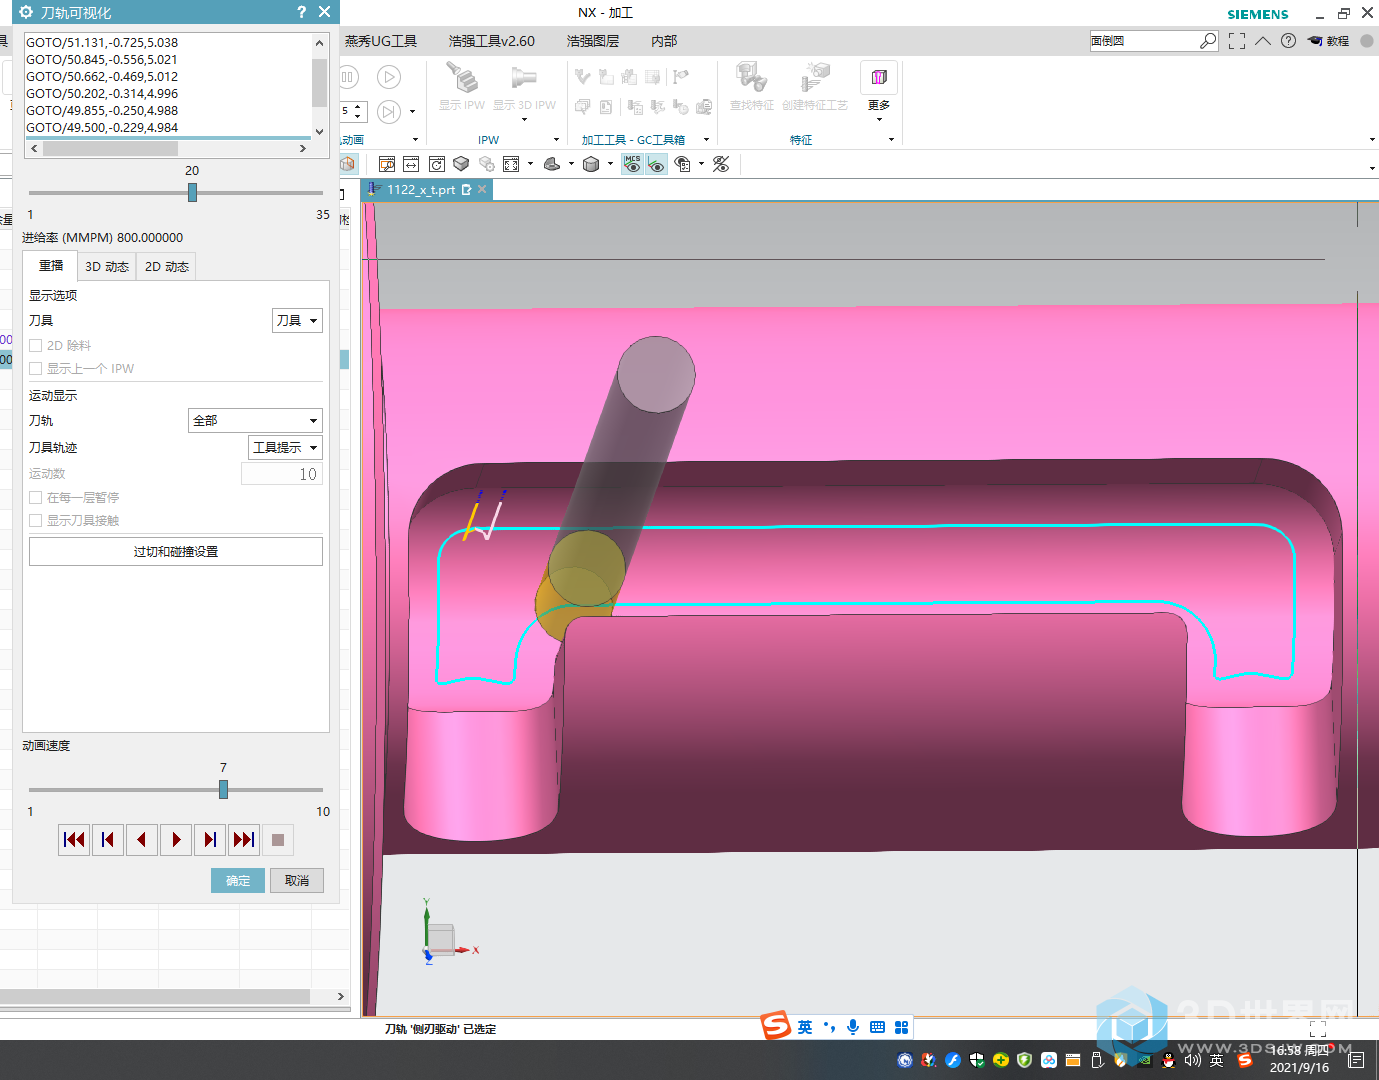Open the 刀轨 全部 dropdown

coord(255,420)
